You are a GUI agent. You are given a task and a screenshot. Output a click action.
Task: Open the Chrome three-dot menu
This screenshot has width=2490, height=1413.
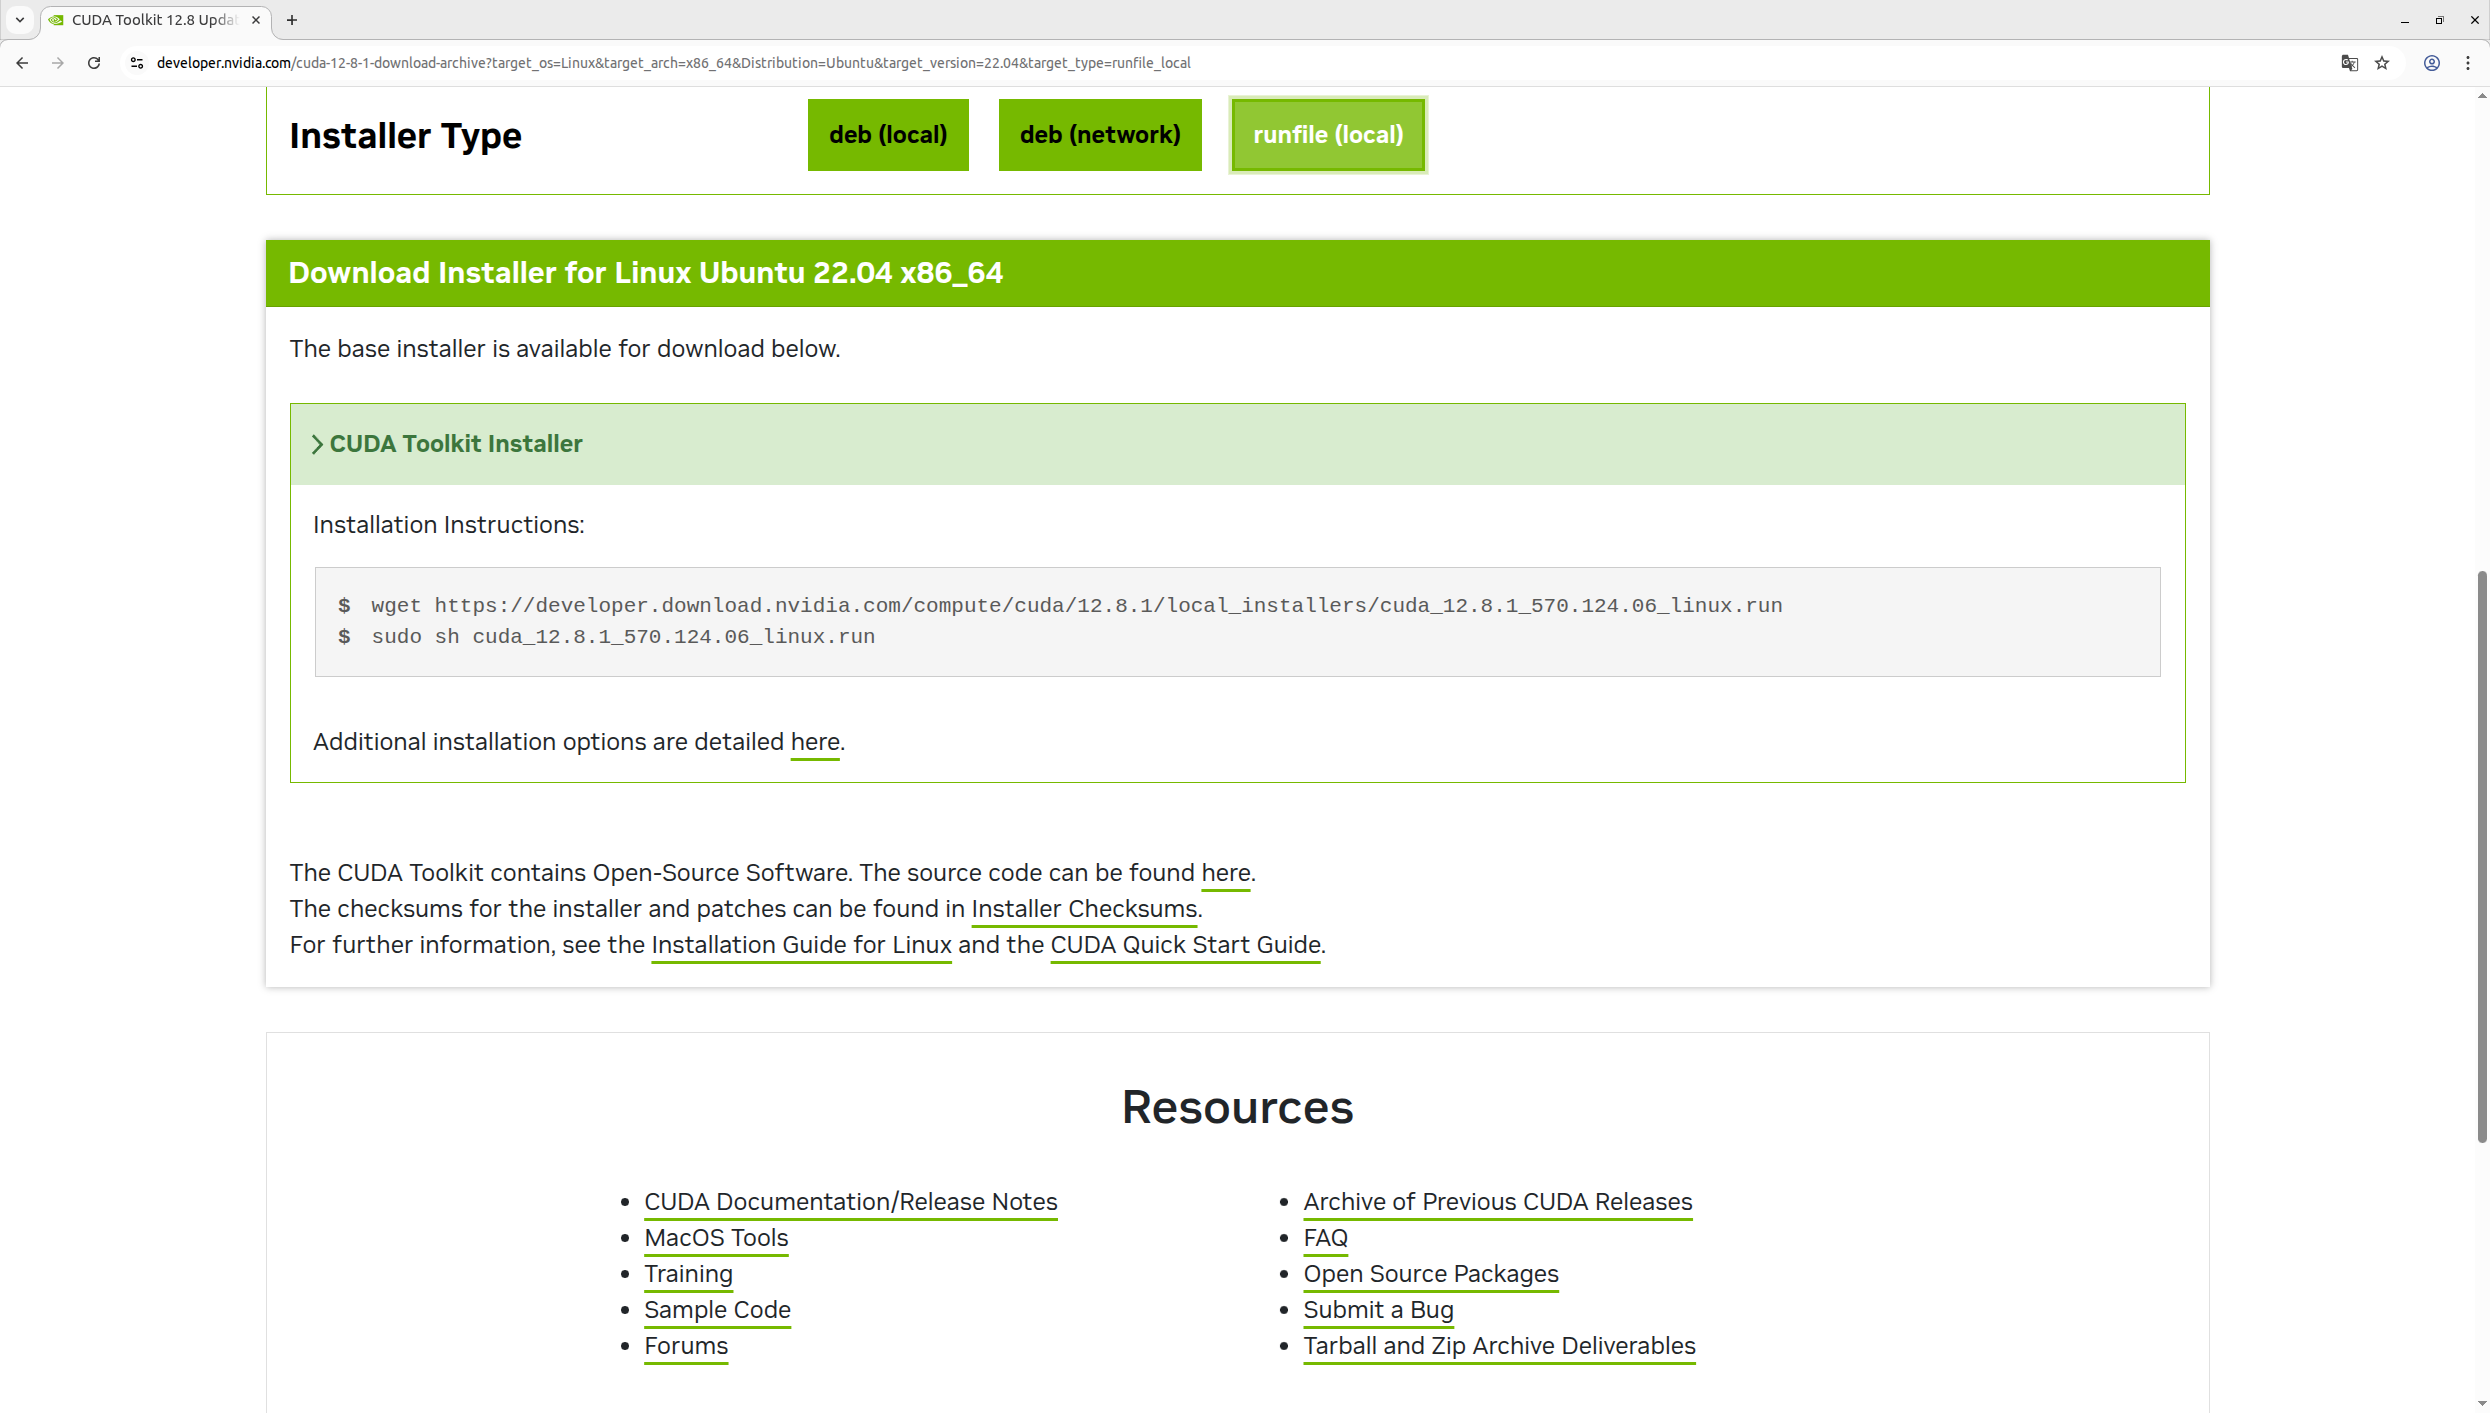(x=2468, y=63)
